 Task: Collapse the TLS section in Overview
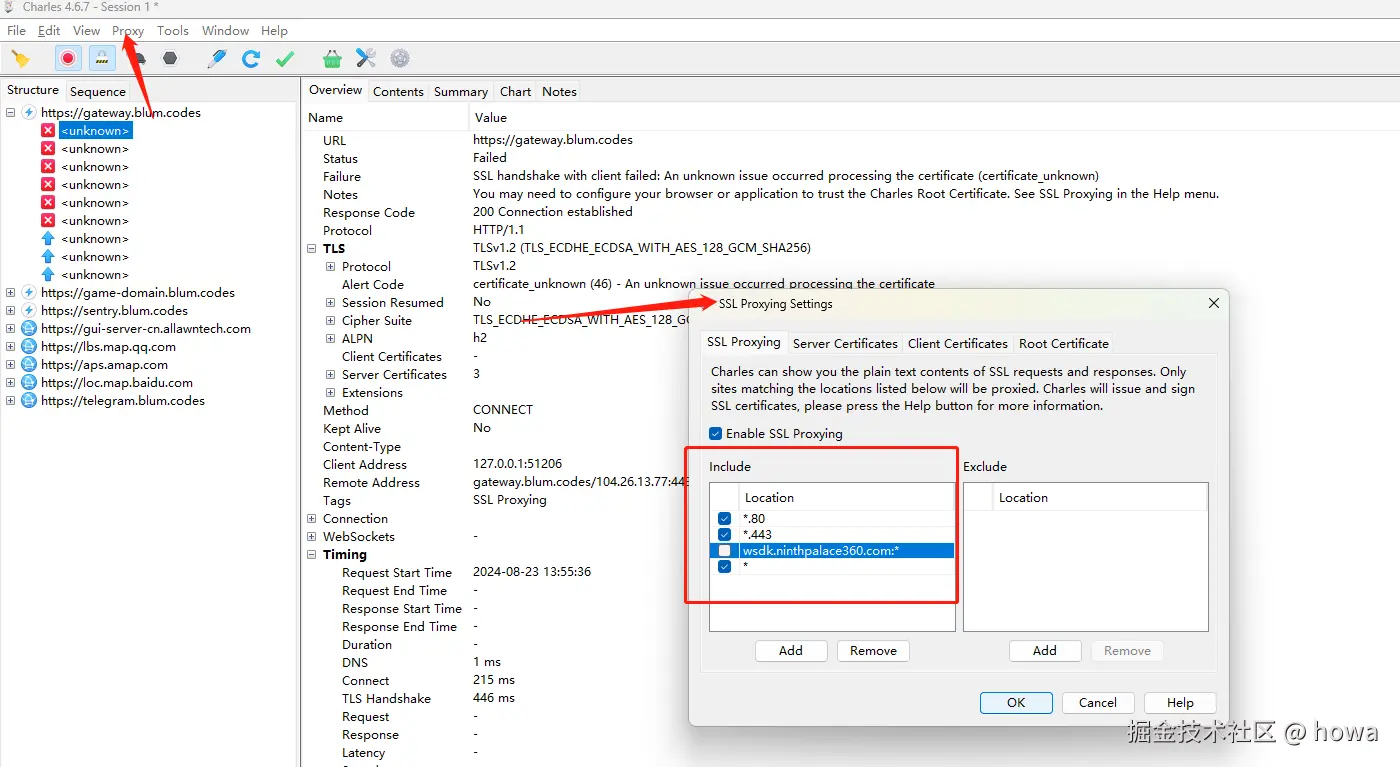tap(312, 249)
